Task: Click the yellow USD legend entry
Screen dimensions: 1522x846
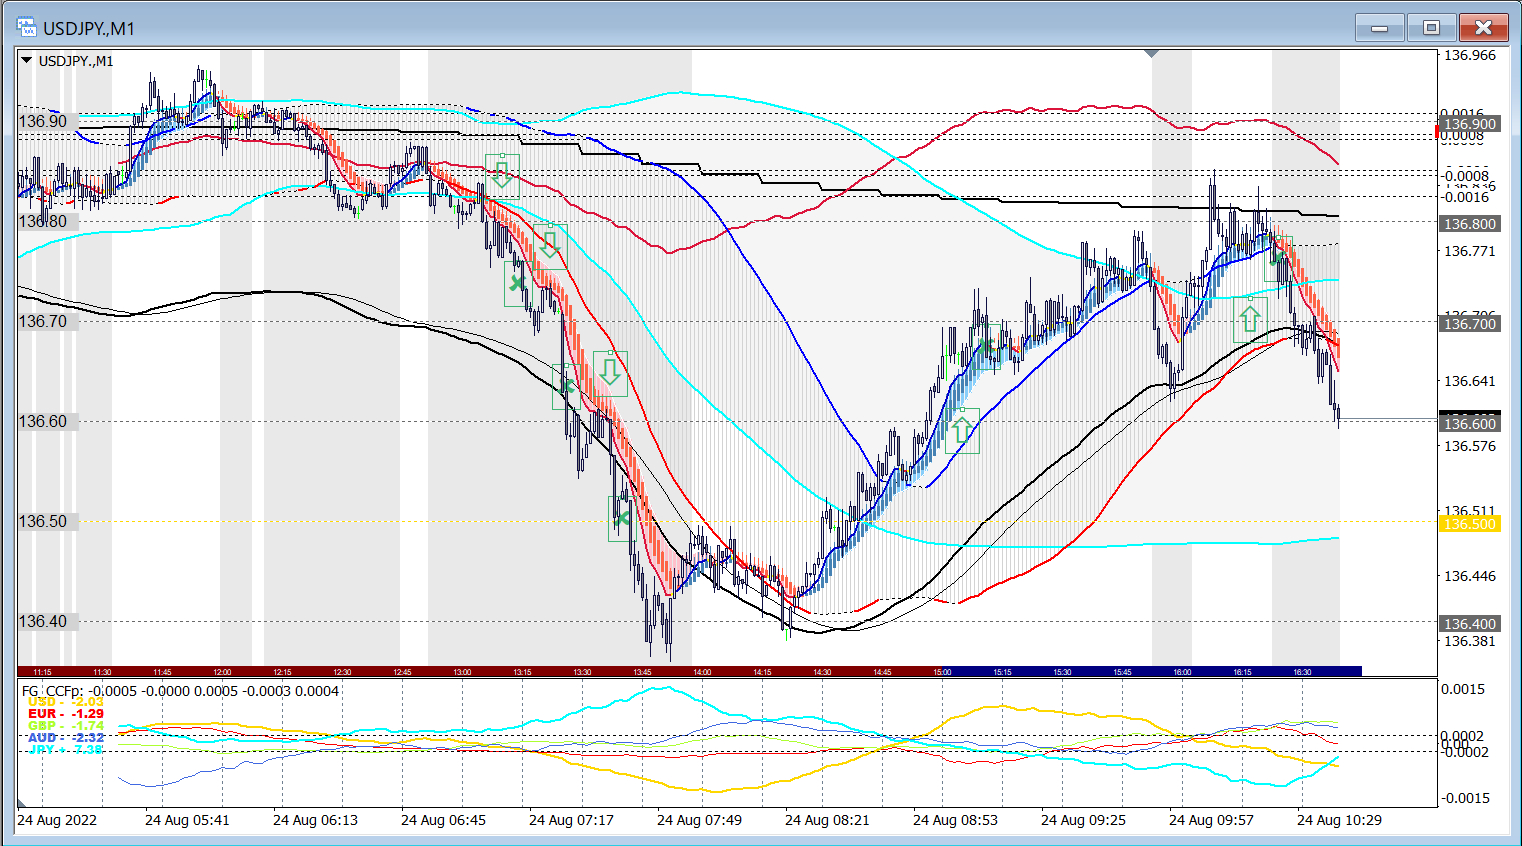Action: 66,702
